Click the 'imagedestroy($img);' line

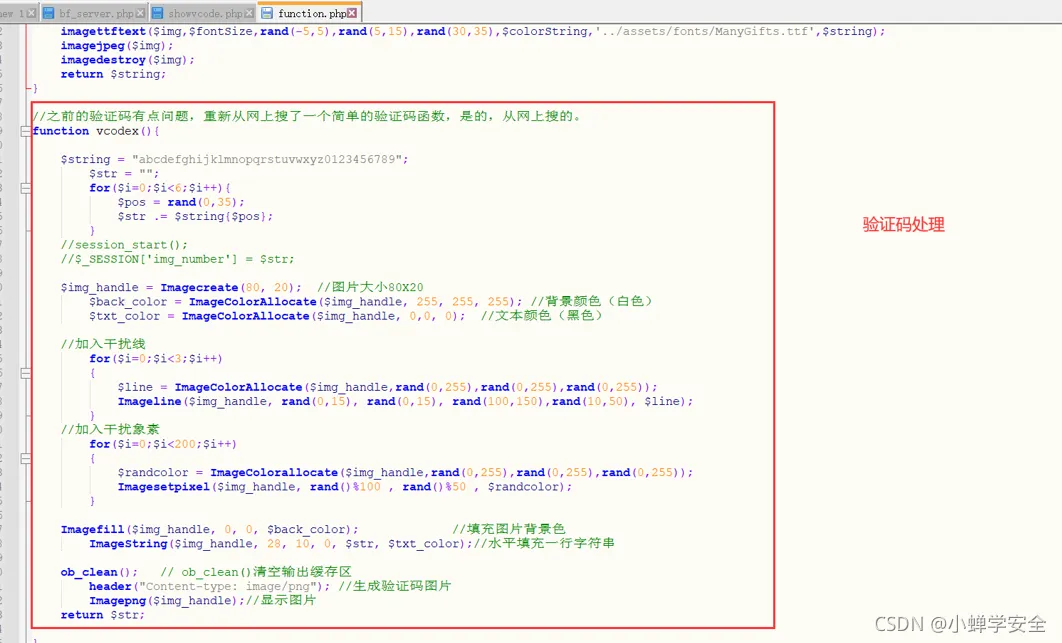tap(127, 60)
